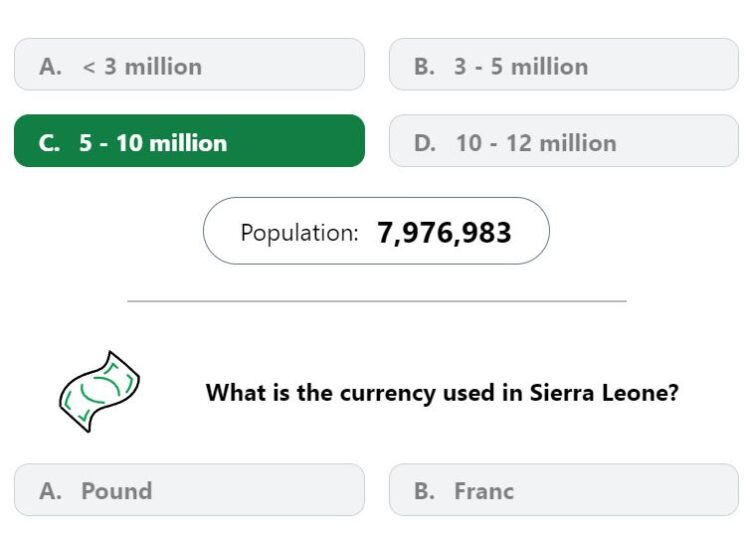The height and width of the screenshot is (536, 750).
Task: Click the "D." letter beside "10 - 12 million"
Action: tap(425, 143)
